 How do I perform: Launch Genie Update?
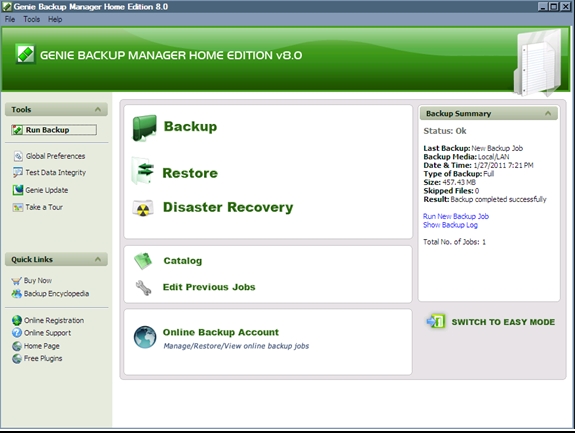[47, 190]
